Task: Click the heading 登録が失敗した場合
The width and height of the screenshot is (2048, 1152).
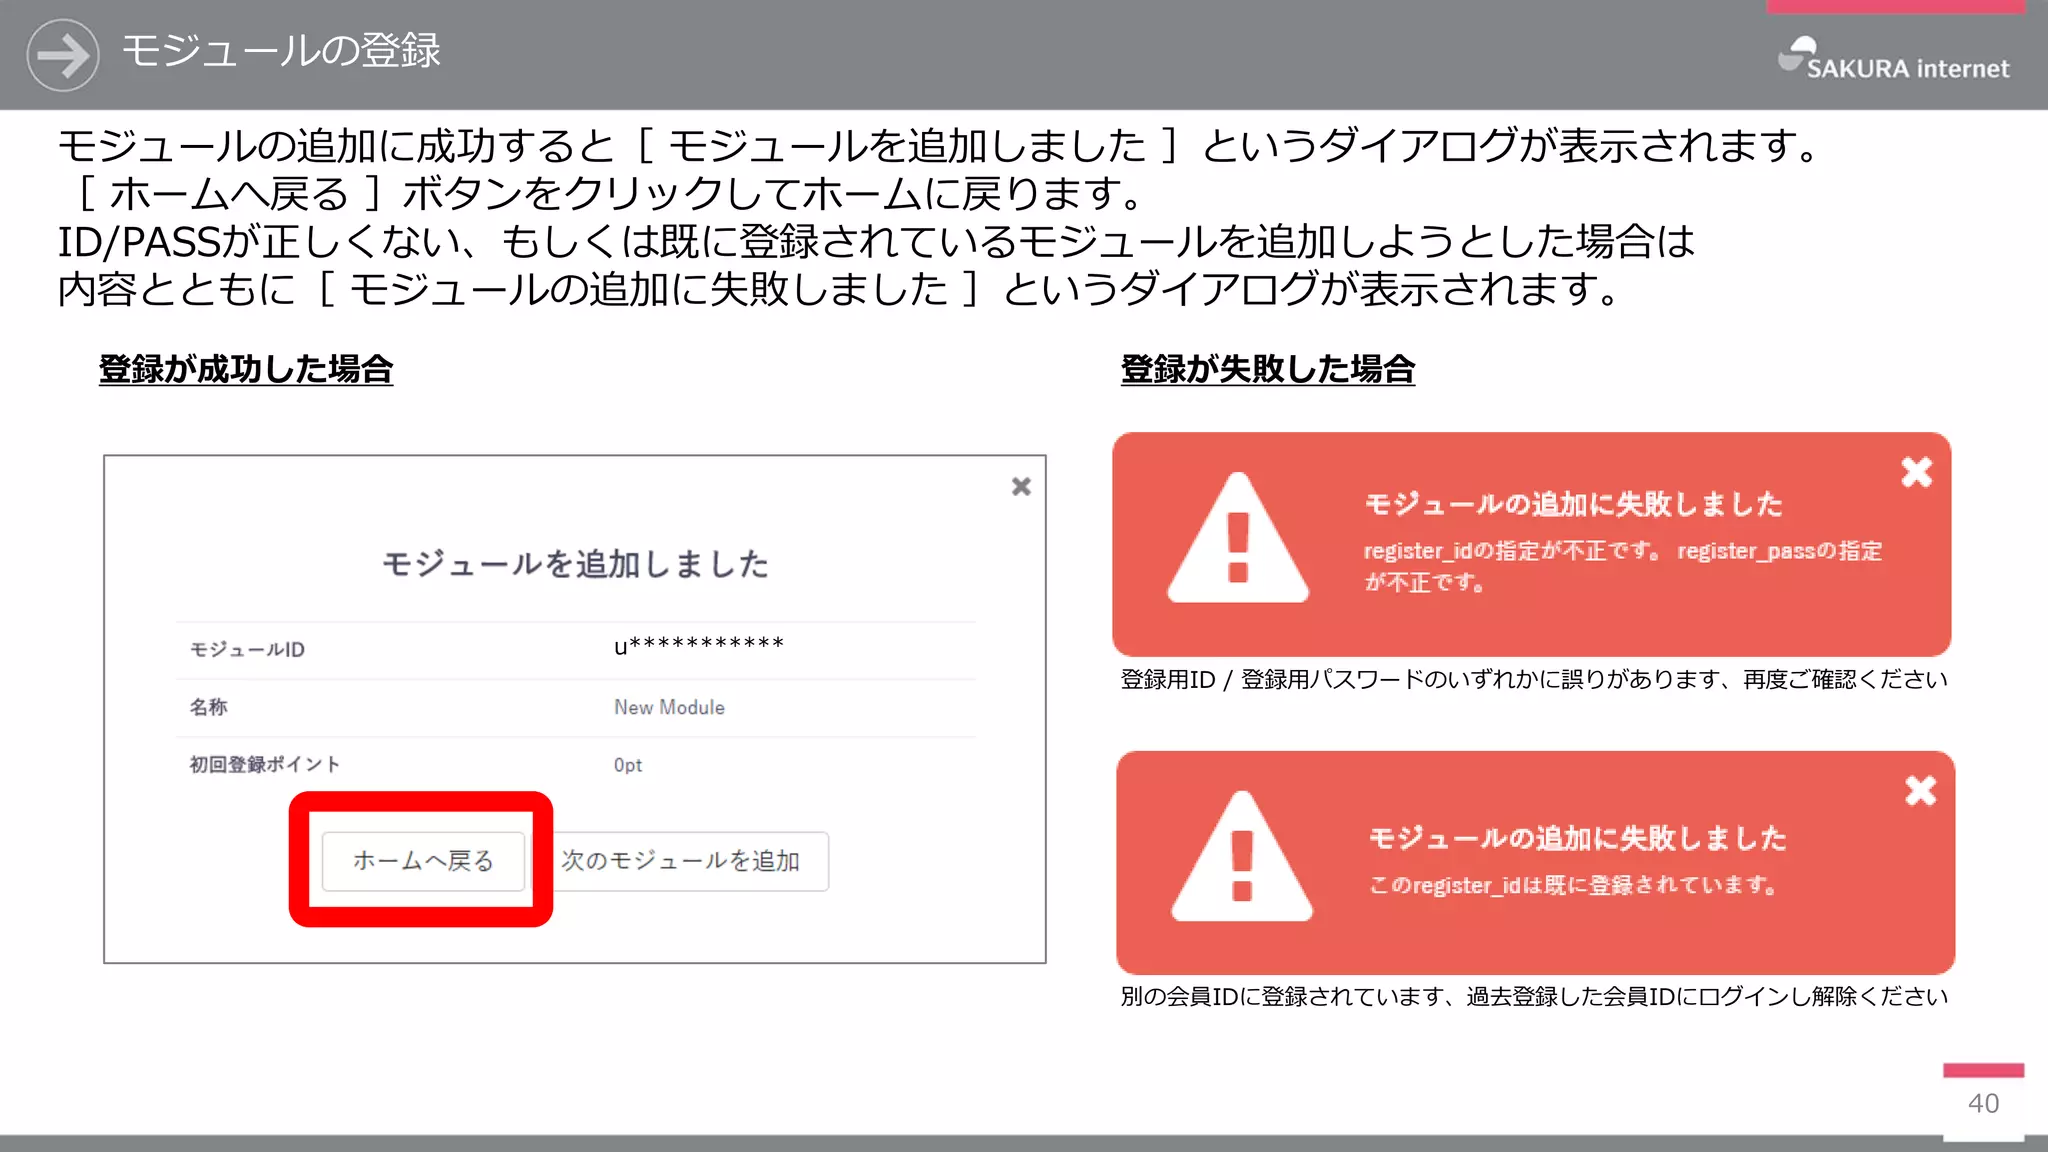Action: tap(1268, 369)
